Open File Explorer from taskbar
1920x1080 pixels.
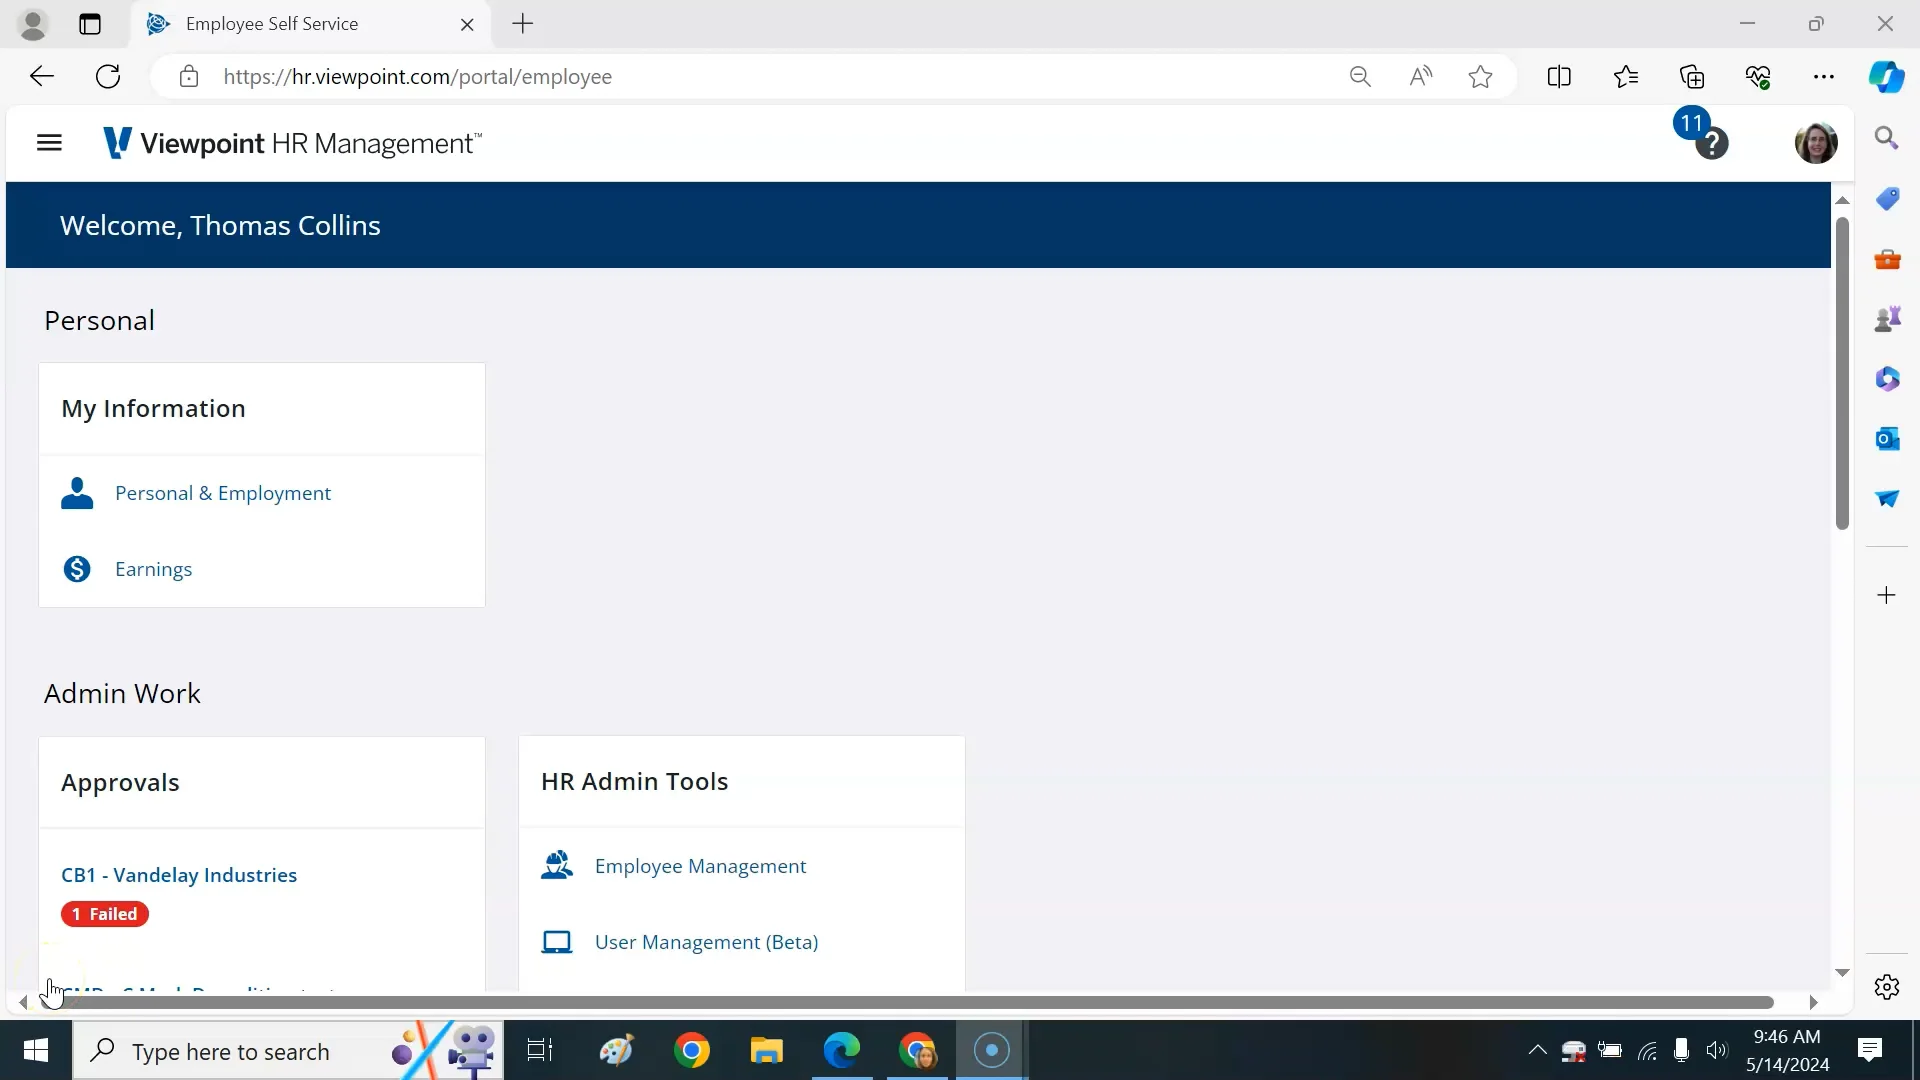click(x=766, y=1051)
